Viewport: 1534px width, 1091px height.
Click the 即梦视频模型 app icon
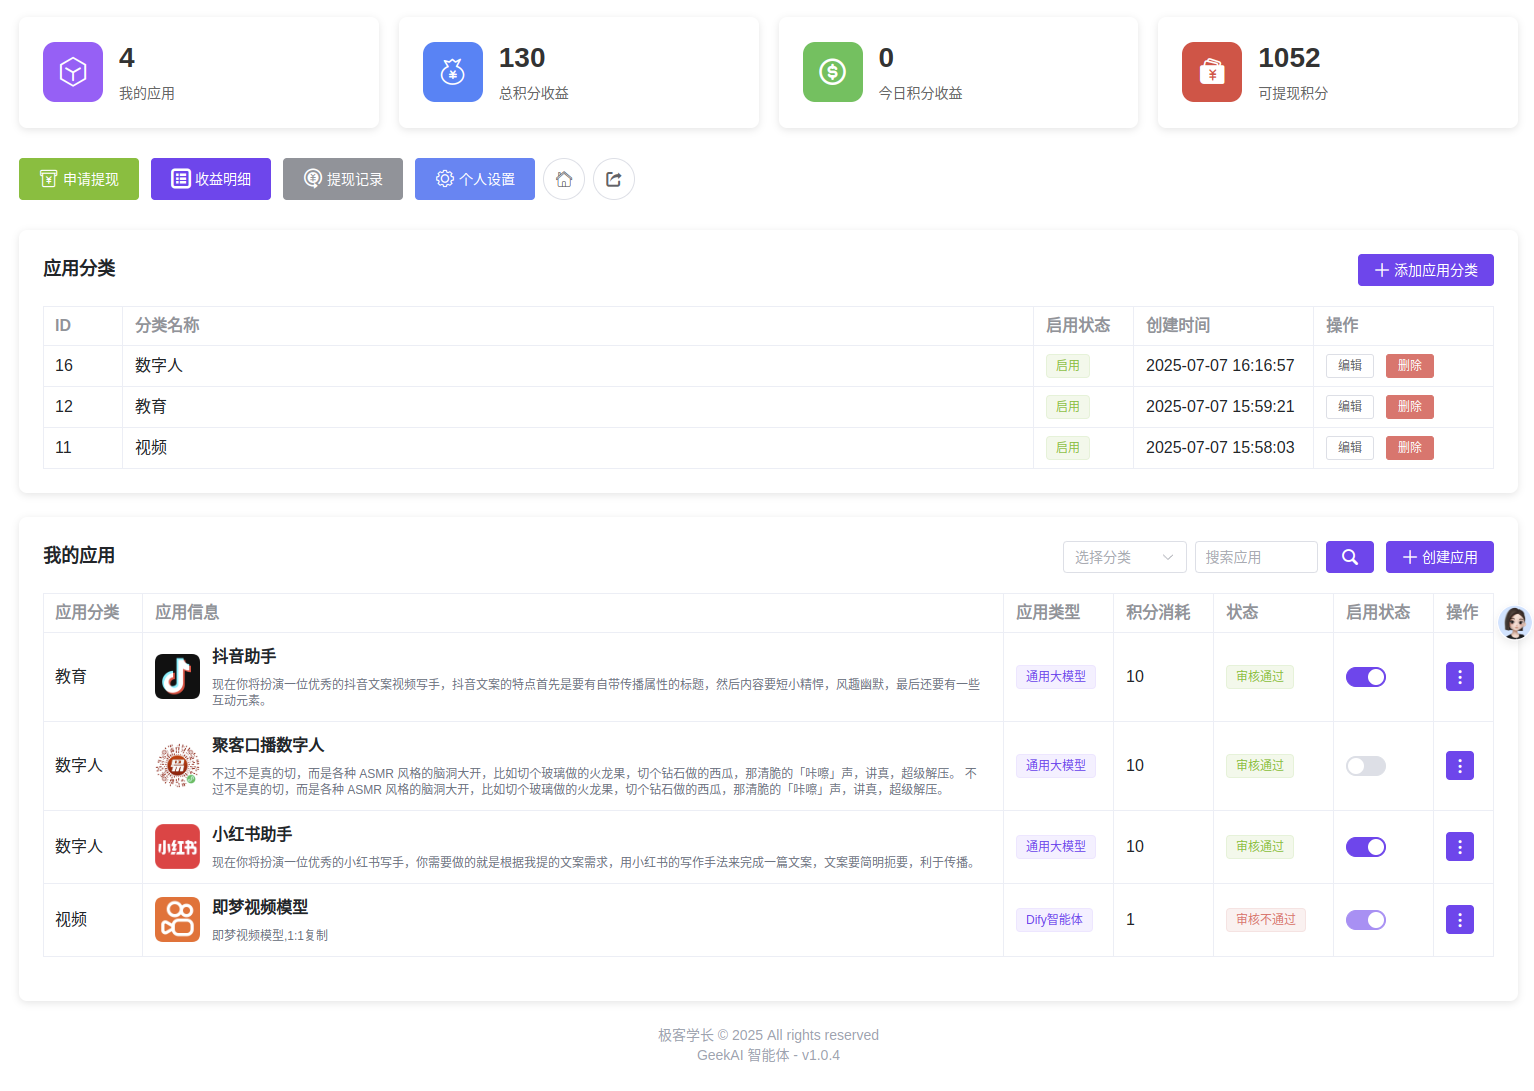[177, 920]
